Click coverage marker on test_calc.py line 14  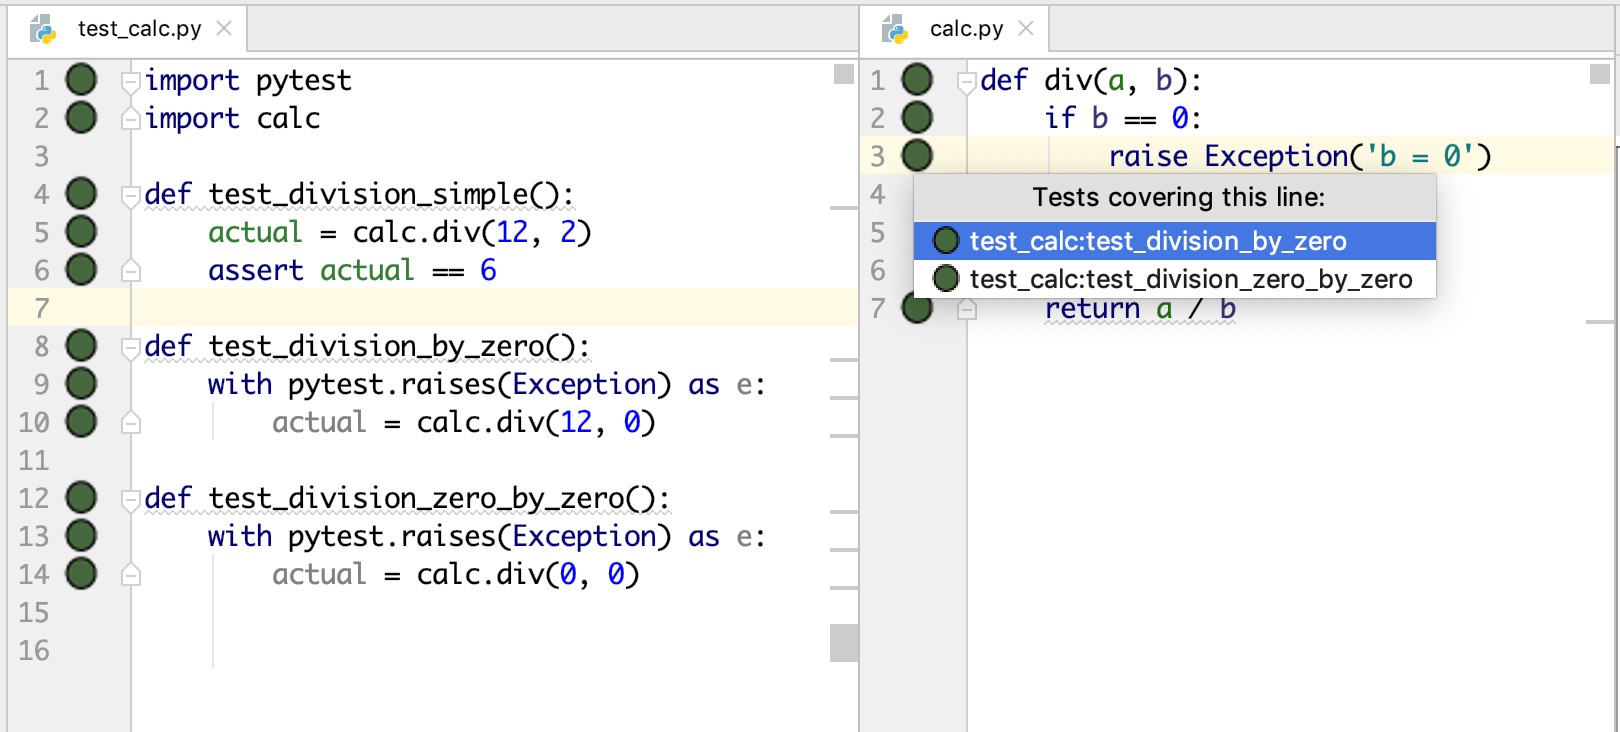coord(81,574)
